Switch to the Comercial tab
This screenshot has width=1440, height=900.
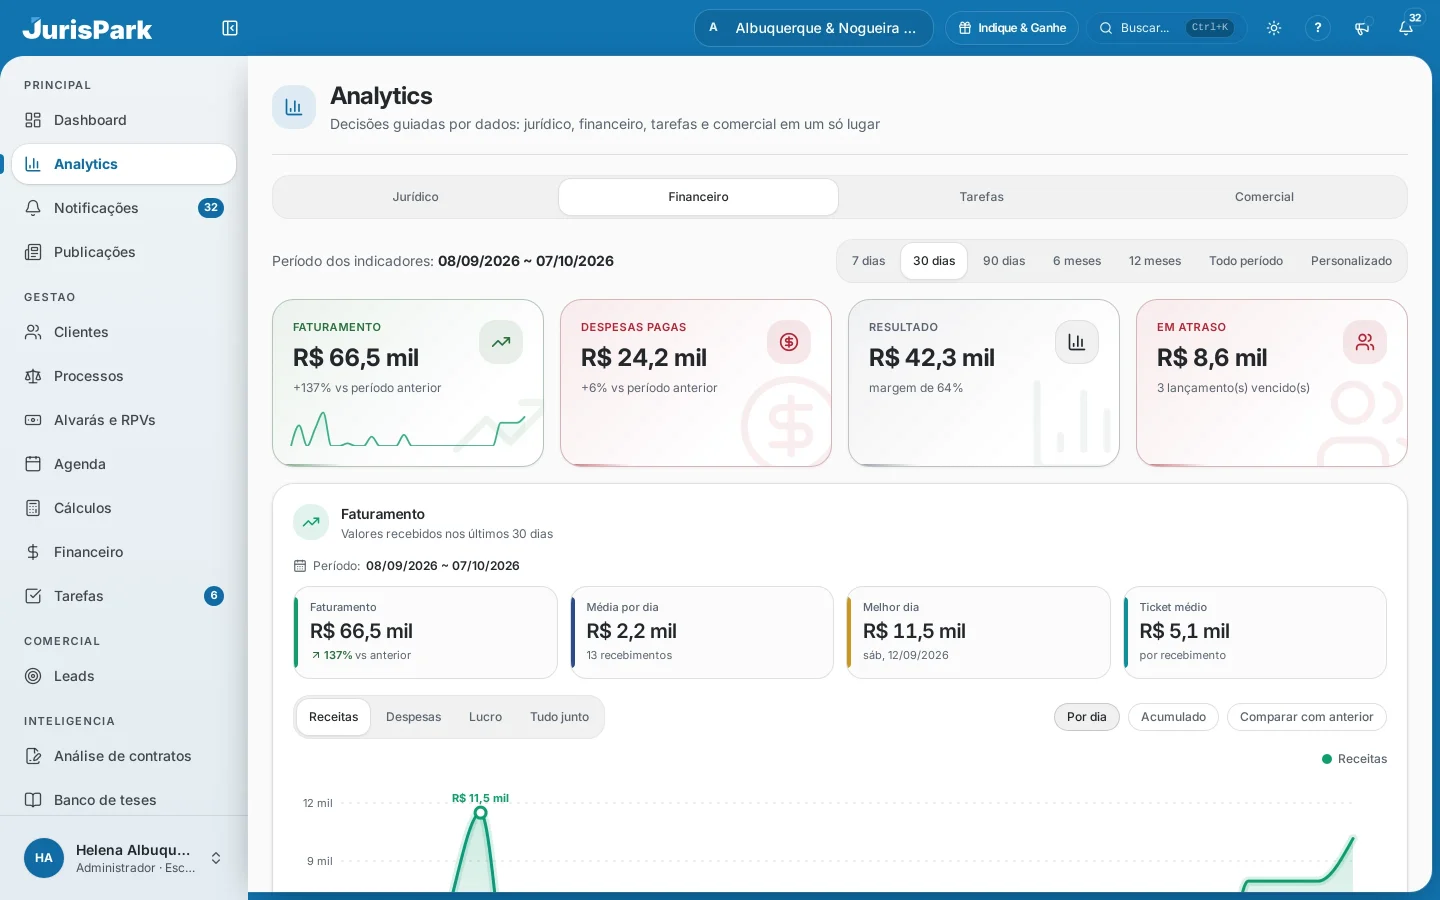coord(1264,197)
